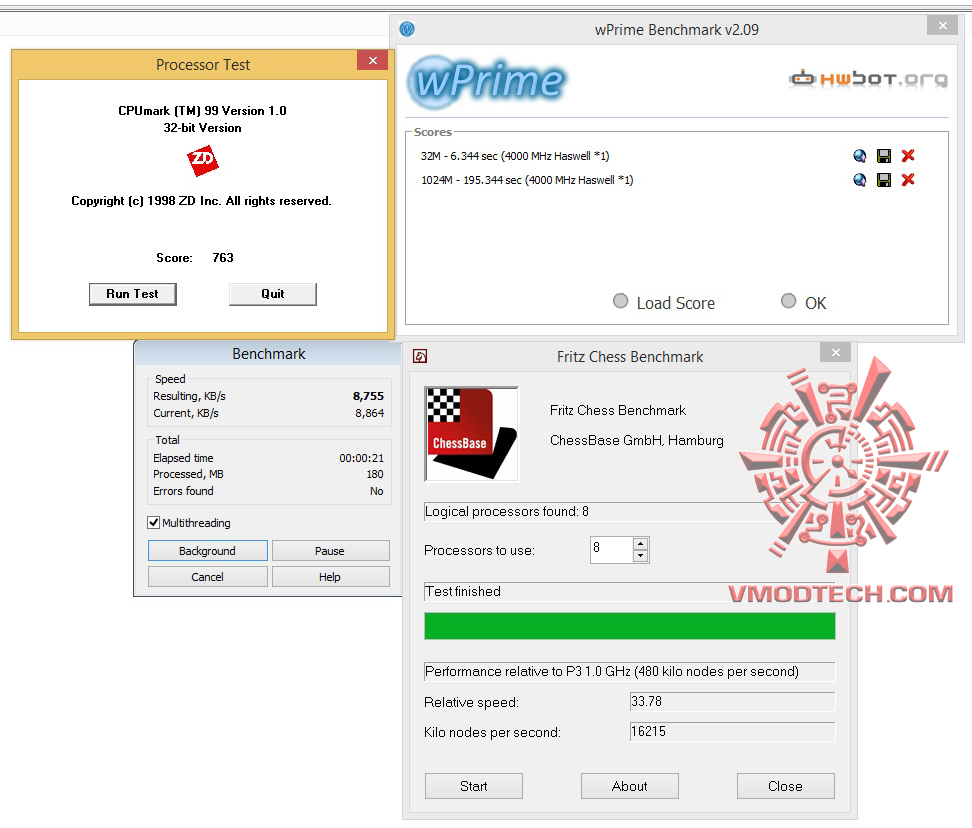Delete the 32M score with red X
The width and height of the screenshot is (972, 828).
(x=908, y=156)
